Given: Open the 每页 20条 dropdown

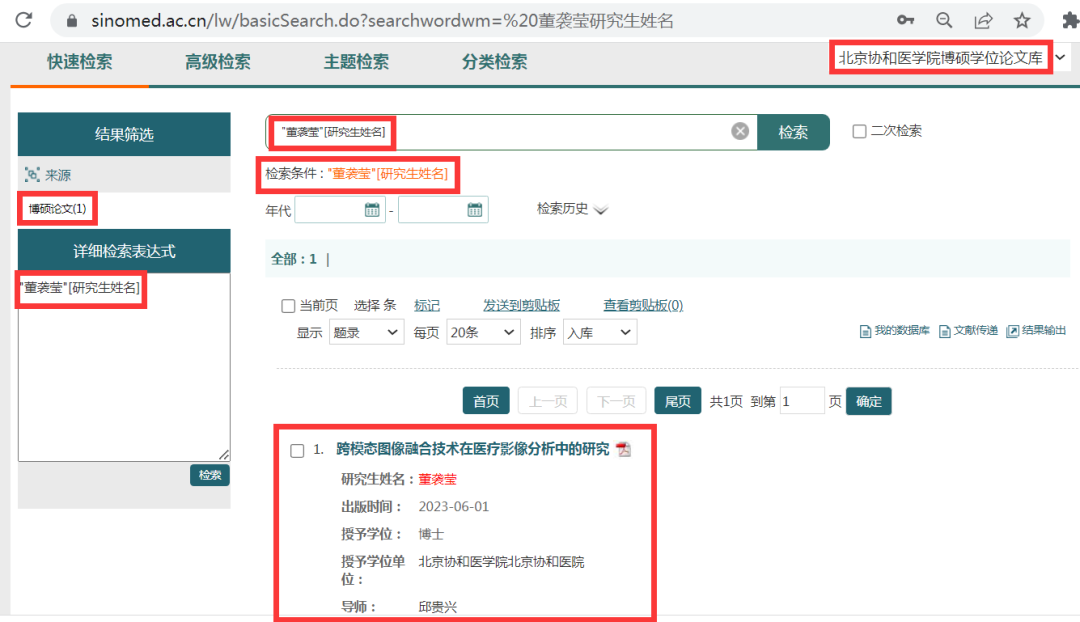Looking at the screenshot, I should (483, 333).
